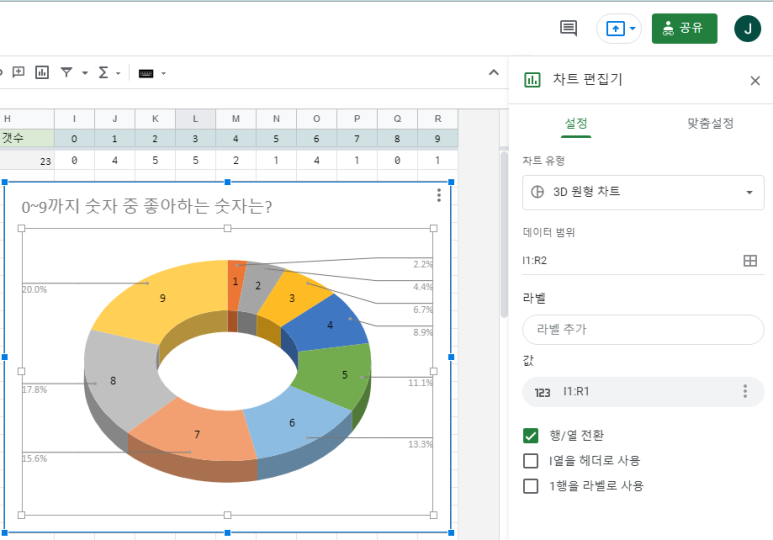Click the 17.8% data label
Screen dimensions: 773x540
[x=35, y=390]
